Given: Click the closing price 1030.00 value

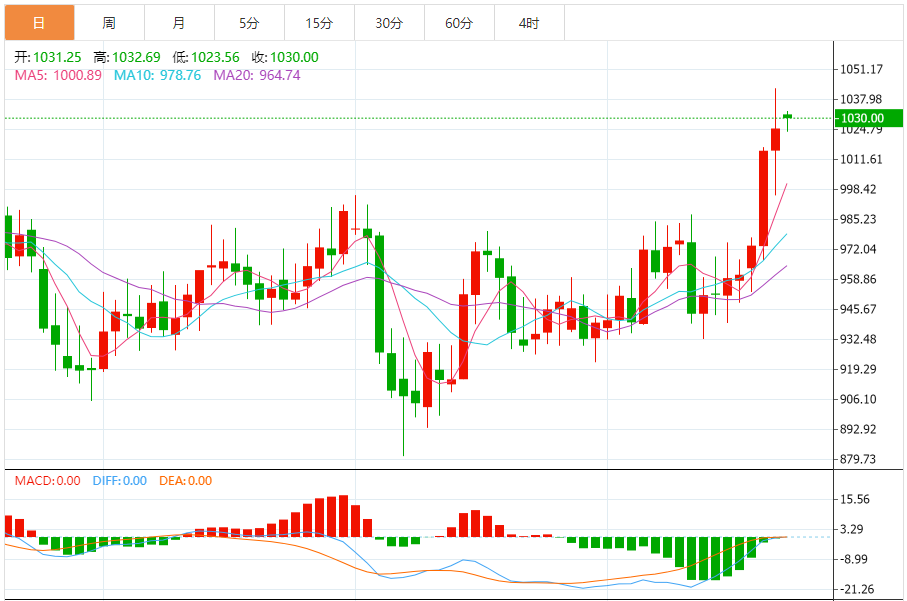Looking at the screenshot, I should (x=294, y=57).
